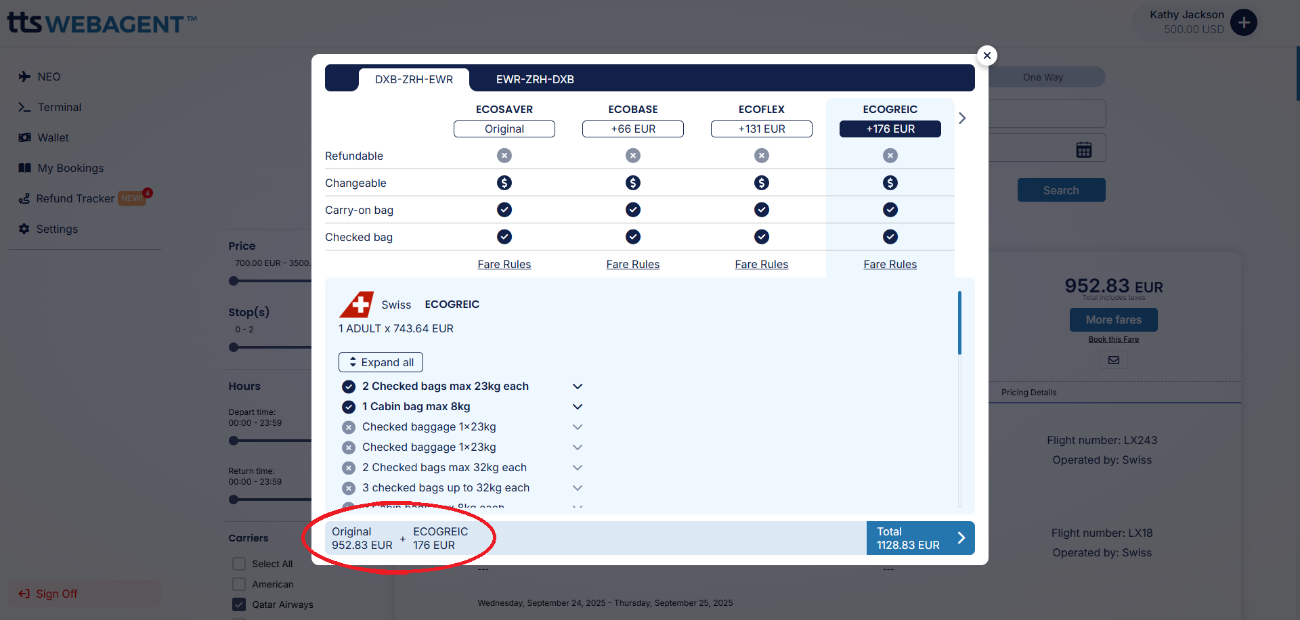The width and height of the screenshot is (1300, 620).
Task: Select ECOGREIC +176 EUR fare
Action: [890, 129]
